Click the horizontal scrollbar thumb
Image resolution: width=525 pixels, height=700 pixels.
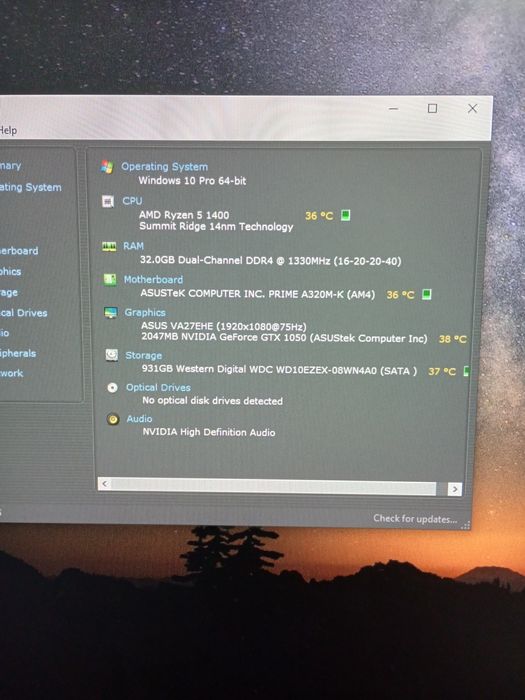click(x=274, y=487)
